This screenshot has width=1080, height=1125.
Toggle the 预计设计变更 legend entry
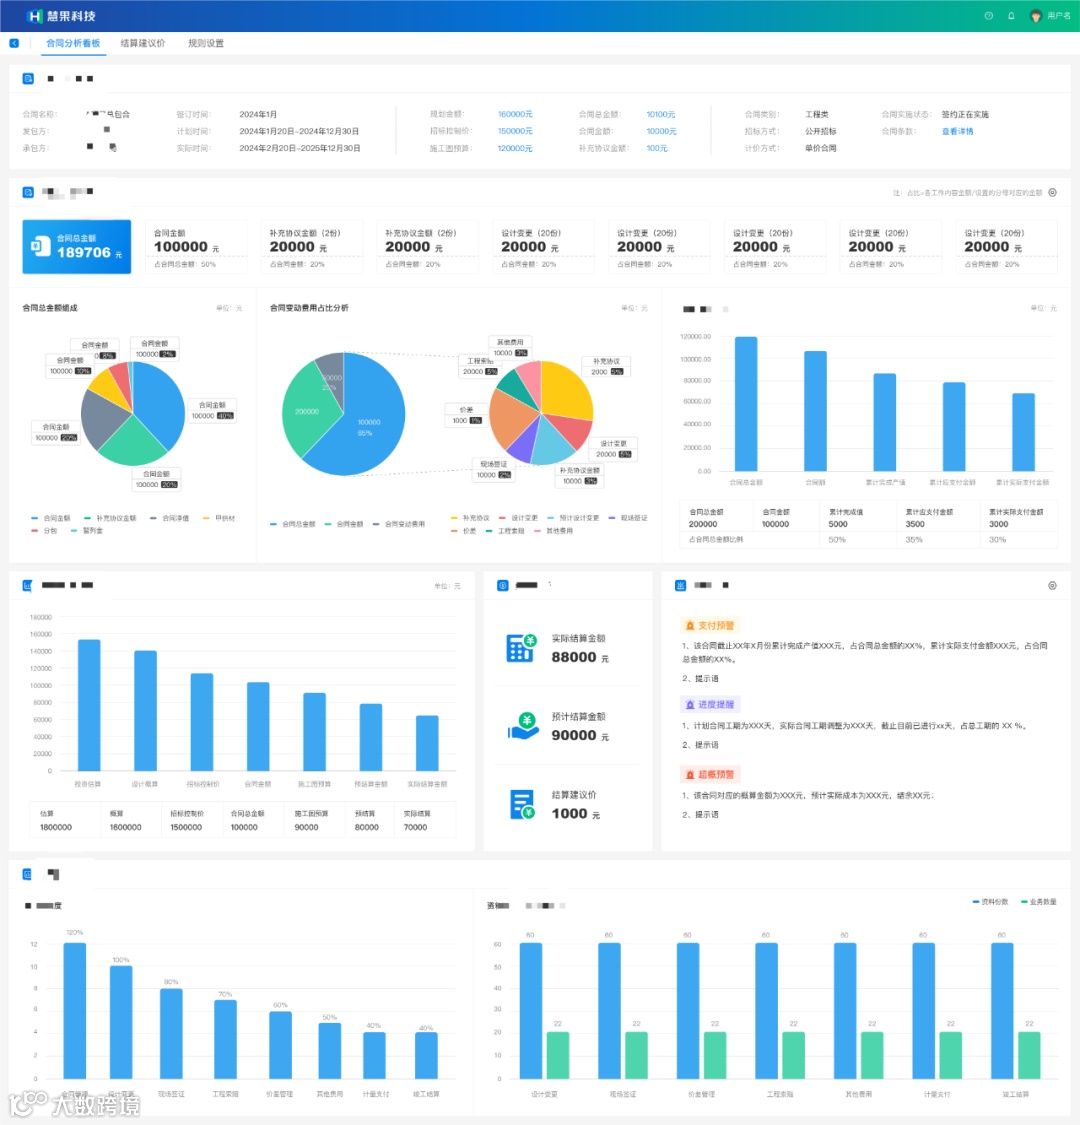pyautogui.click(x=573, y=518)
